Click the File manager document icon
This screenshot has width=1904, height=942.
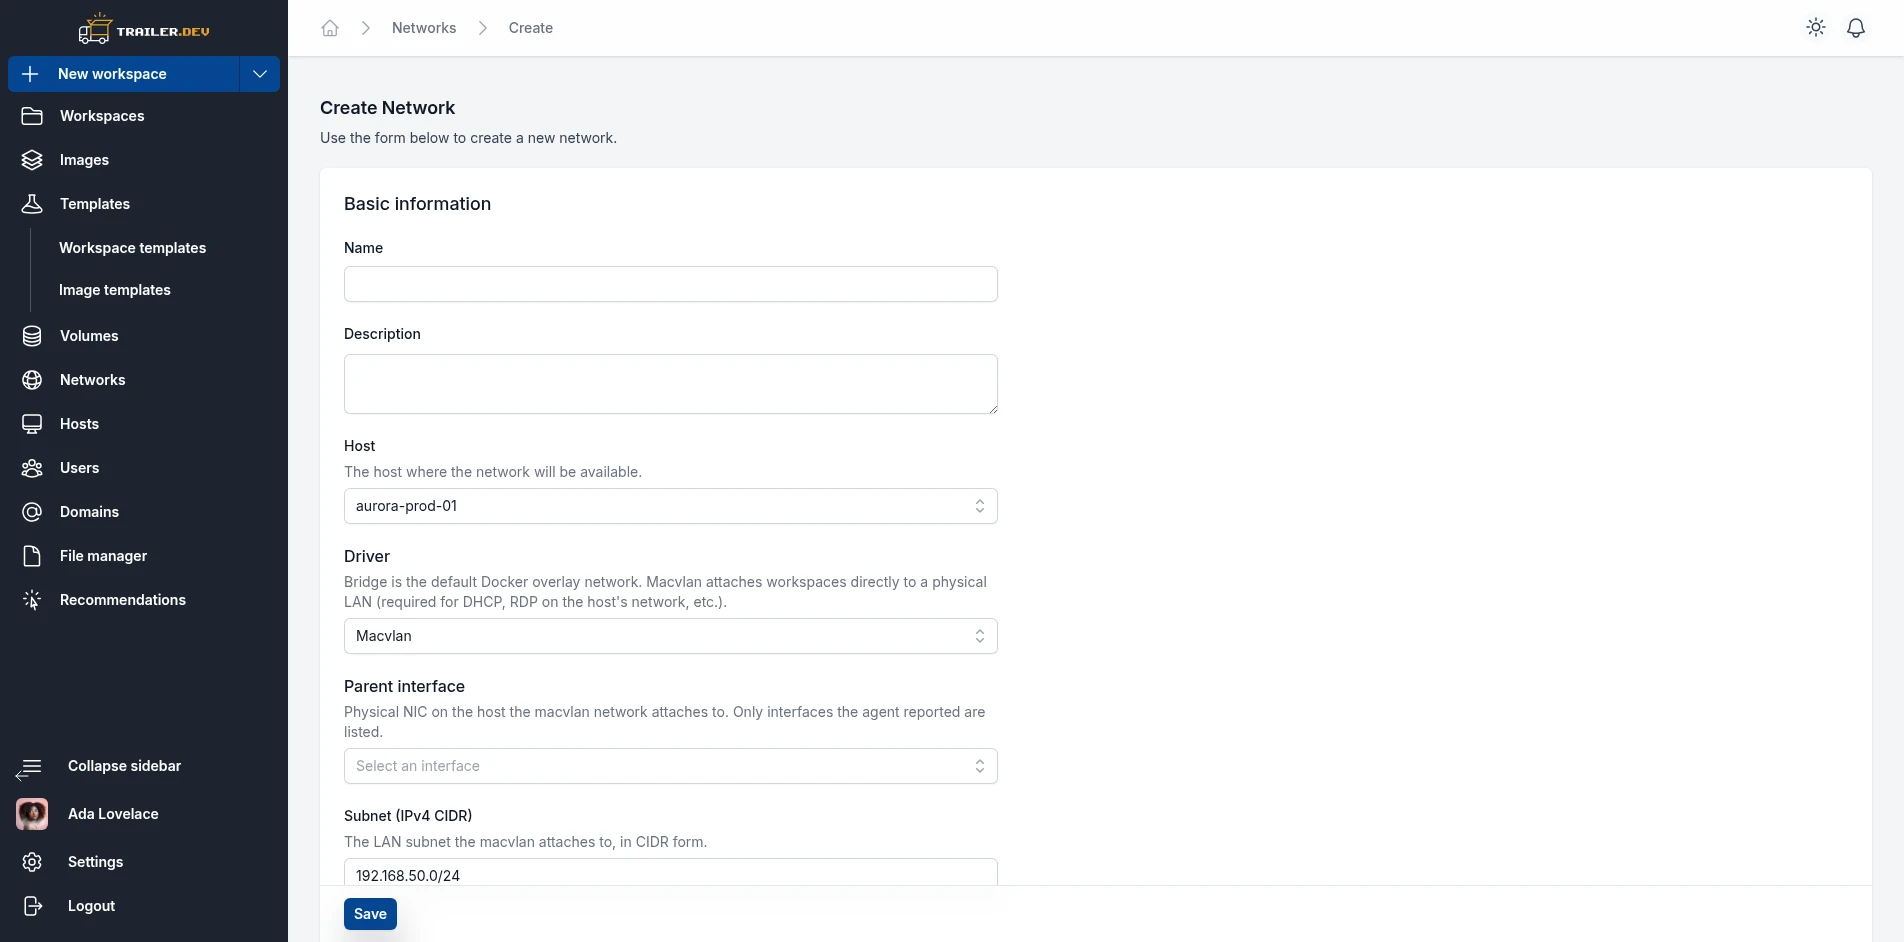click(32, 556)
